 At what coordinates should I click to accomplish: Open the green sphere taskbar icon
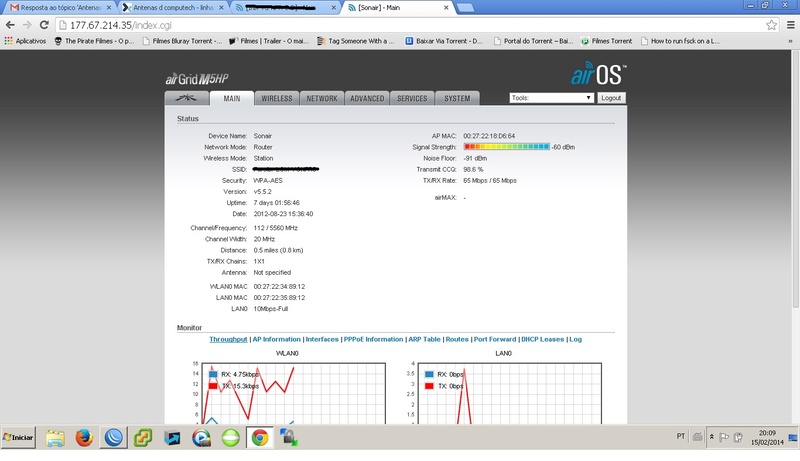[x=231, y=438]
